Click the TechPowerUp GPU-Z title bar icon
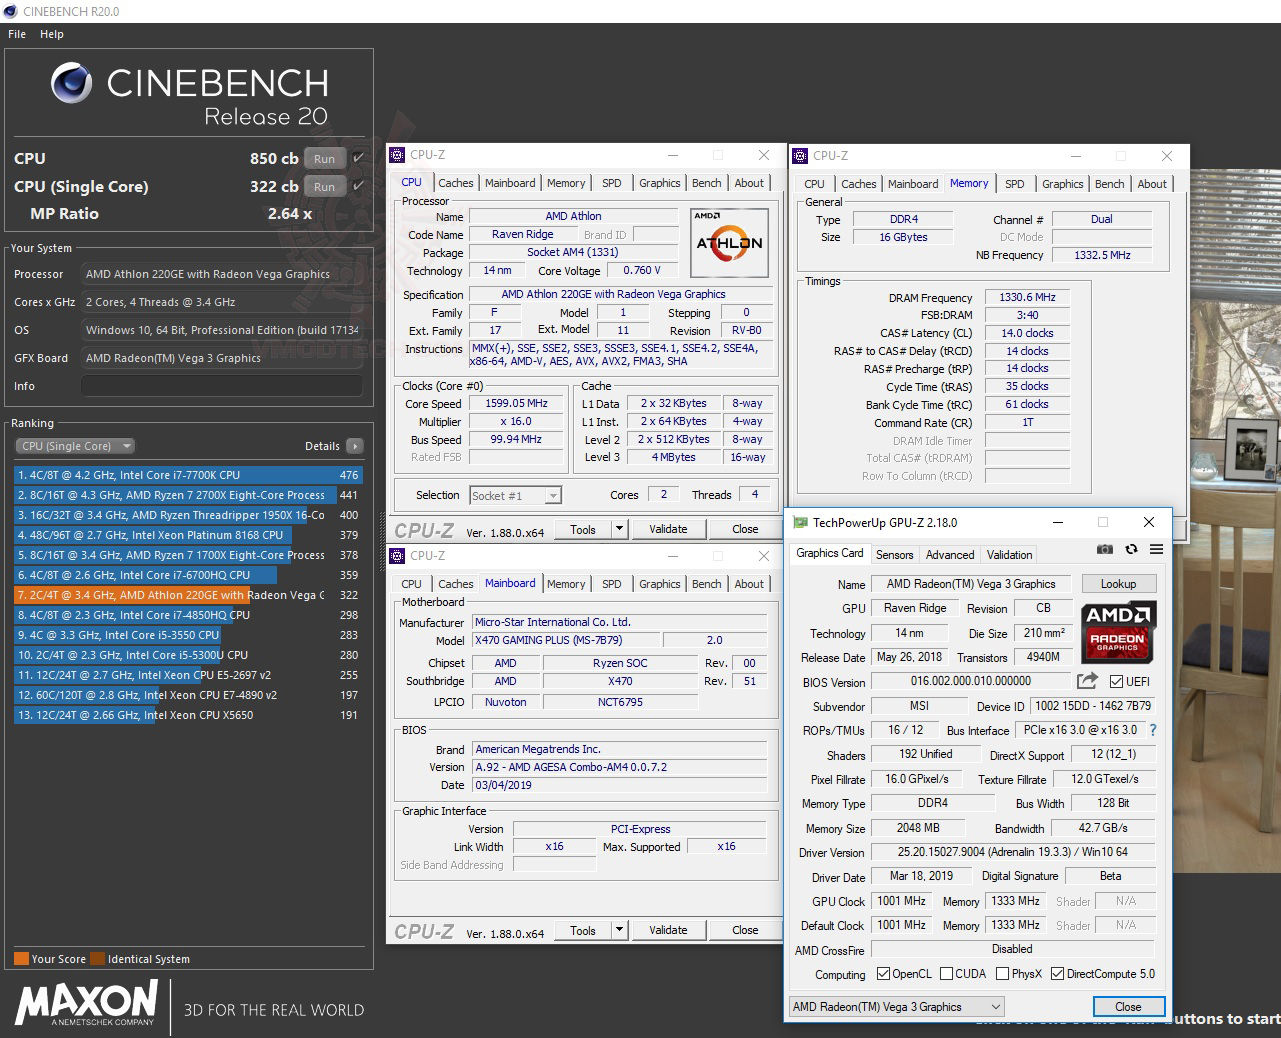 [x=800, y=523]
